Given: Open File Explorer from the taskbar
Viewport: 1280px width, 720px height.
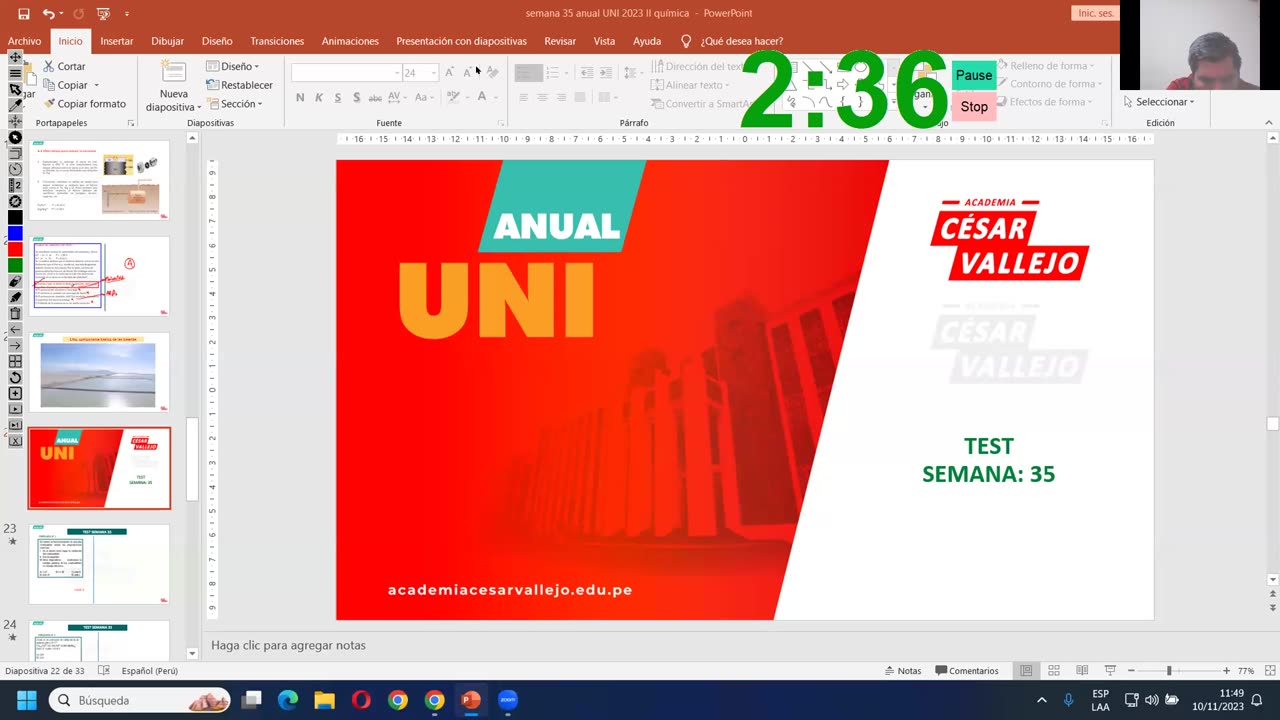Looking at the screenshot, I should [x=324, y=700].
